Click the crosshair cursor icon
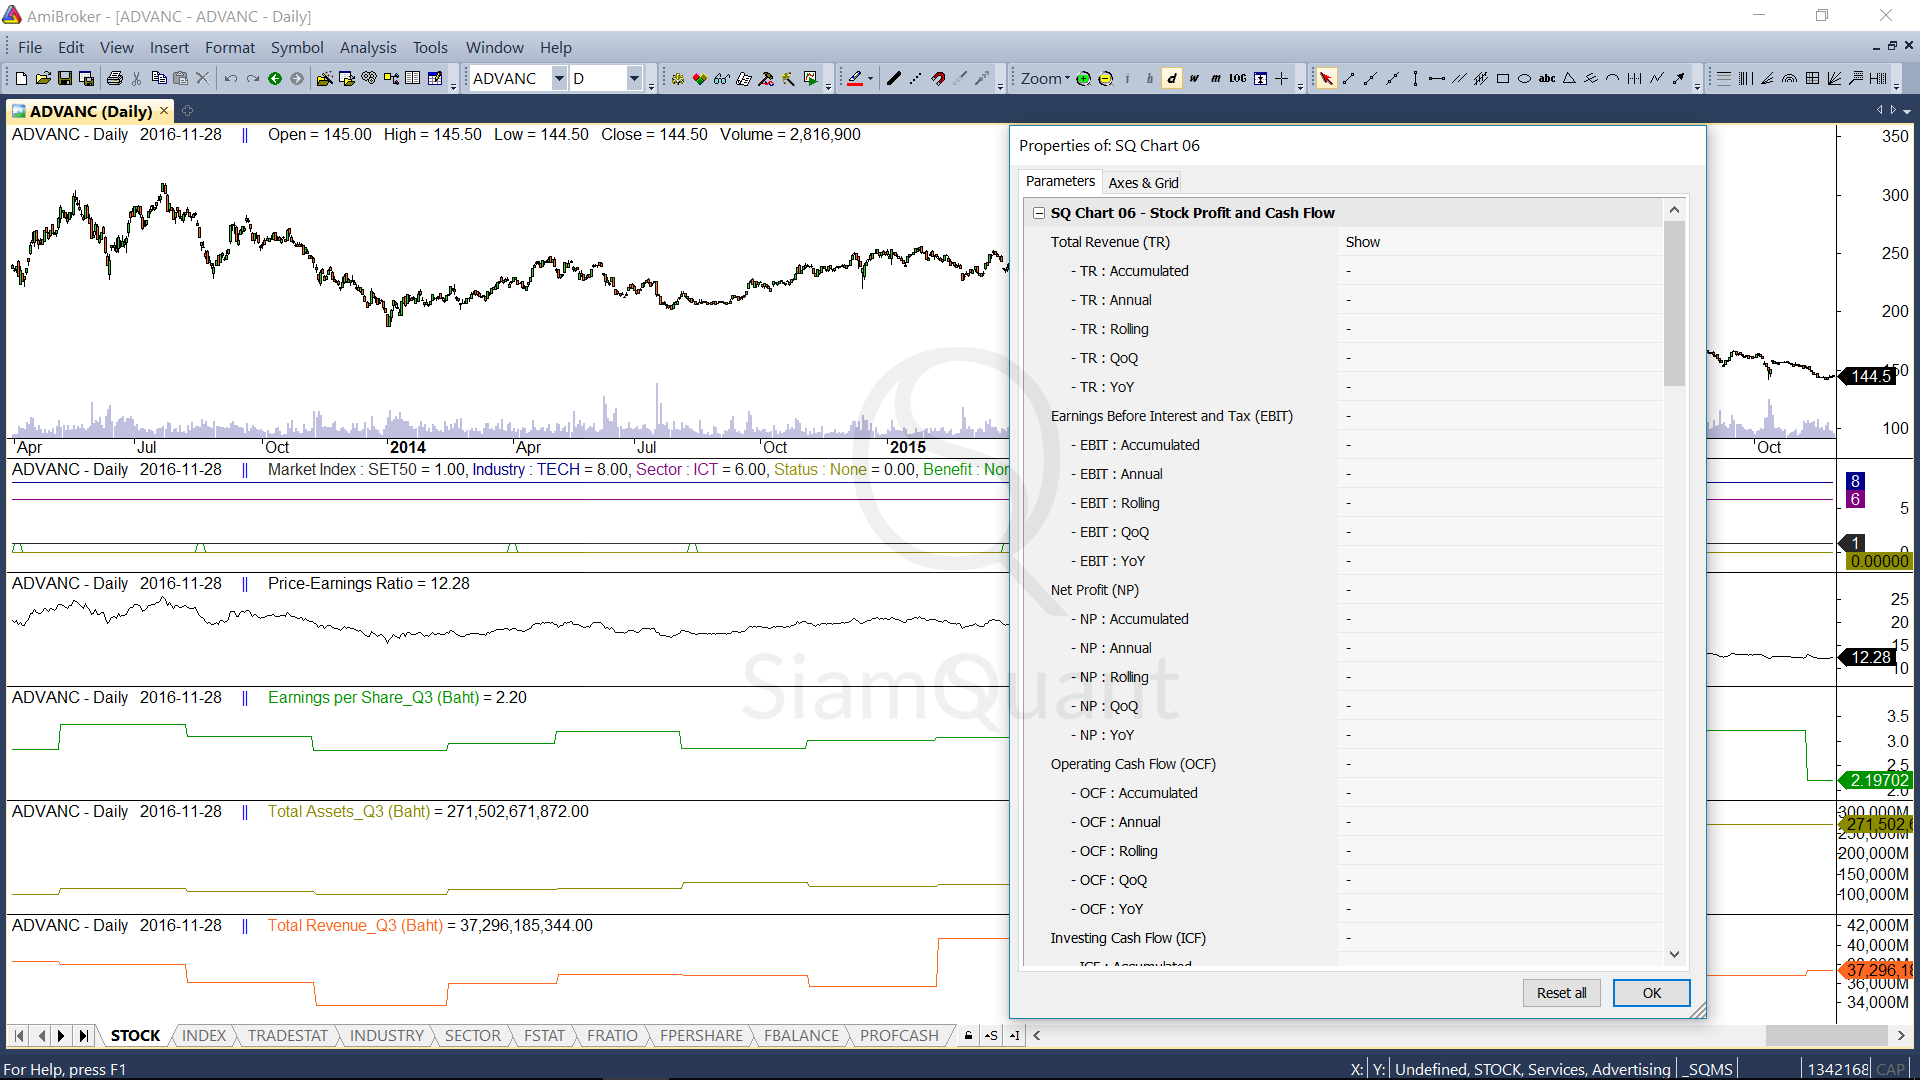Image resolution: width=1920 pixels, height=1080 pixels. [x=1281, y=79]
